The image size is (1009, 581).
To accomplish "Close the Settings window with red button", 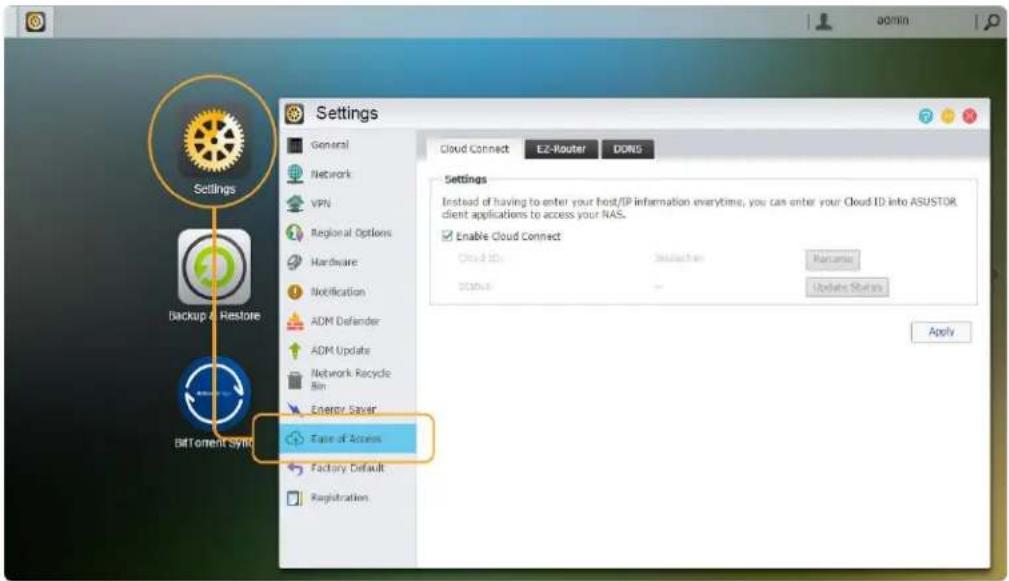I will tap(970, 116).
